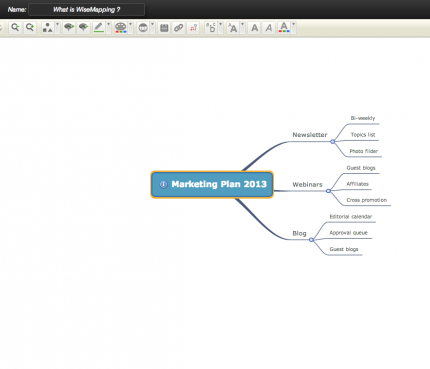Open the font size dropdown arrow

(242, 28)
